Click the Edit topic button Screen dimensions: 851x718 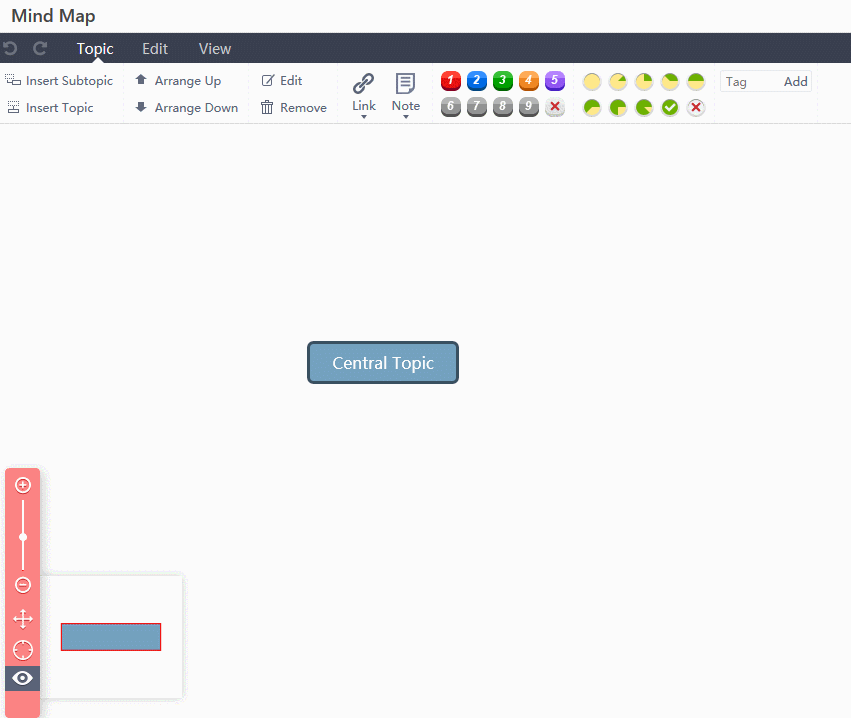282,80
